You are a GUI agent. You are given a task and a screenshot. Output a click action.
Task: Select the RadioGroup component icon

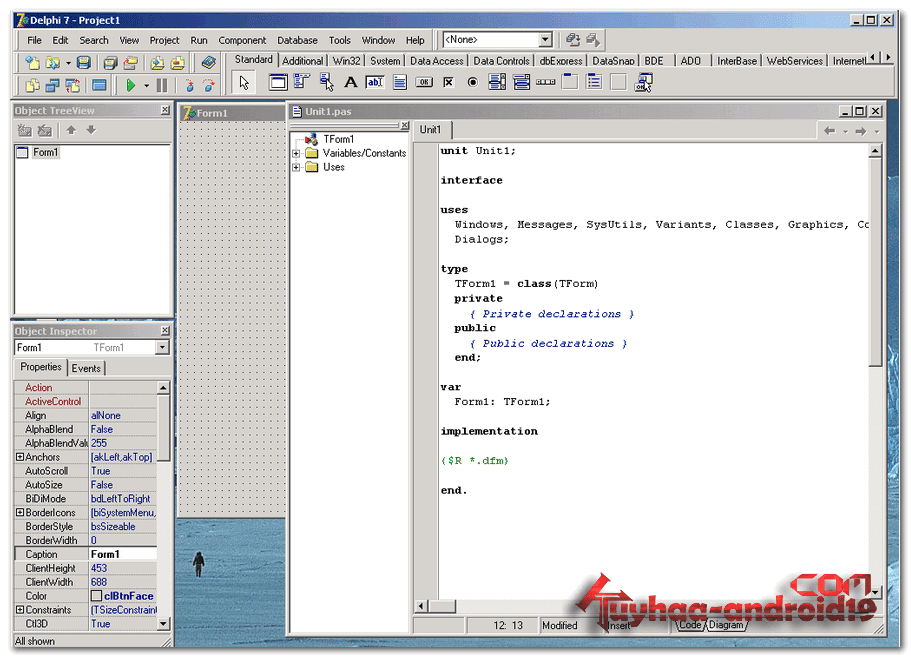(594, 82)
